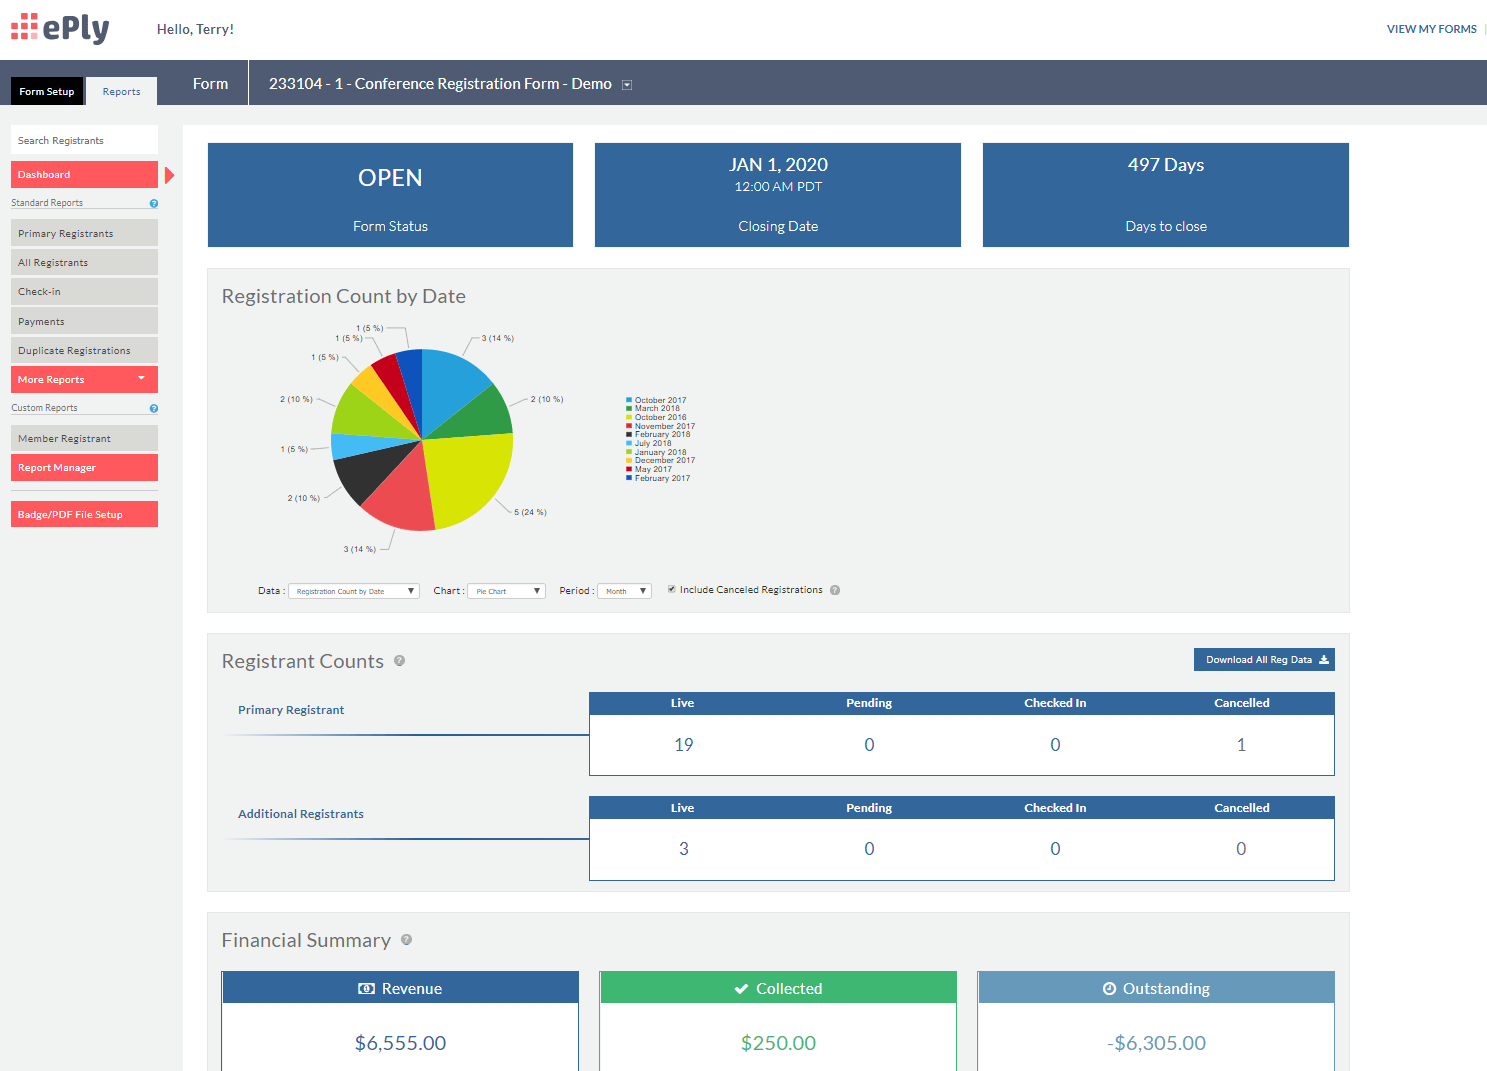
Task: Click help icon after Include Canceled Registrations
Action: click(835, 590)
